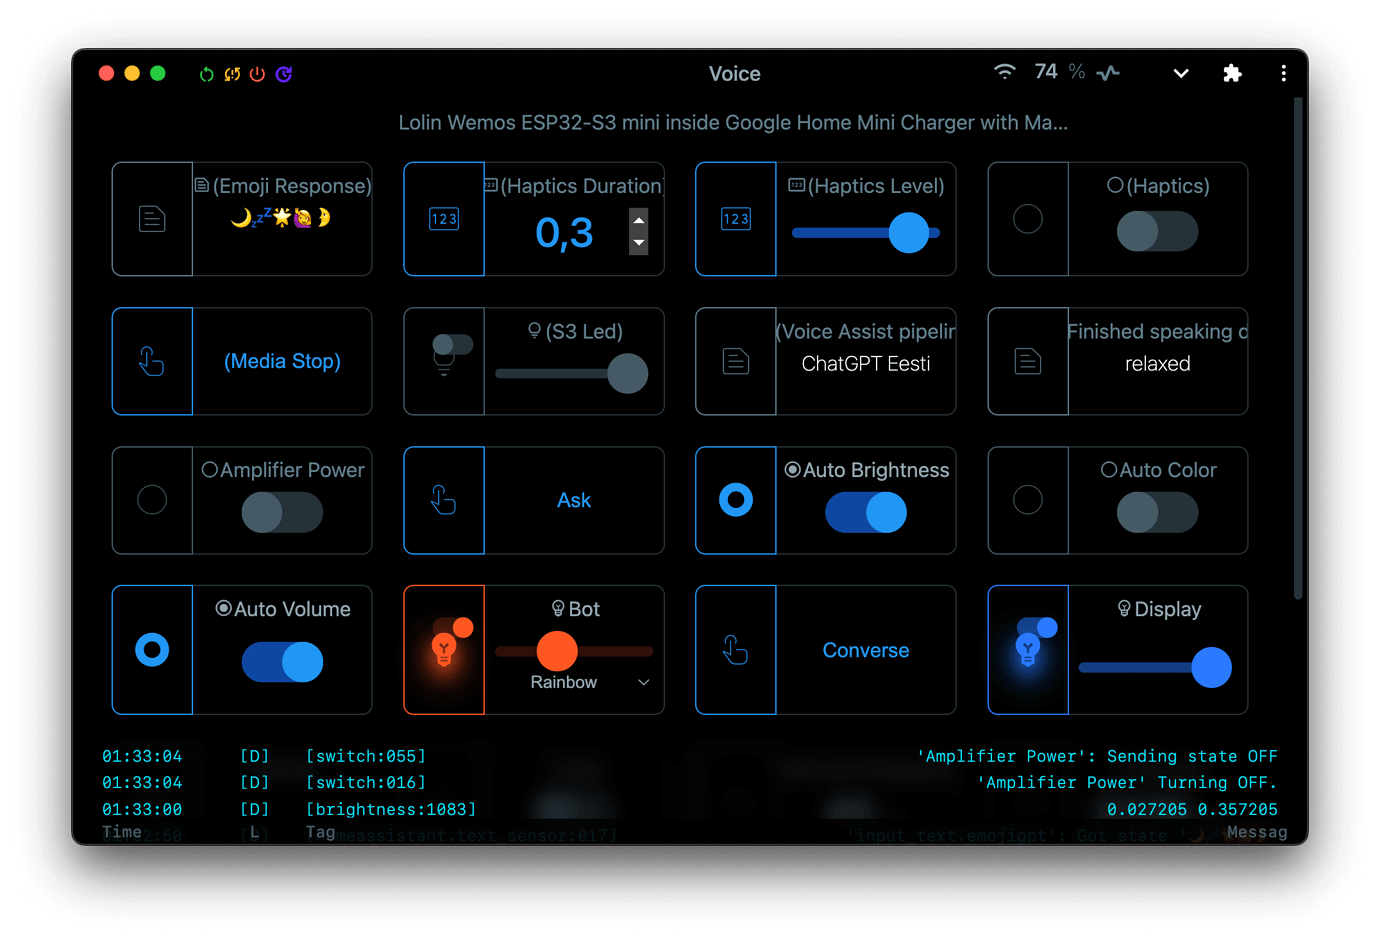Screen dimensions: 1380x940
Task: Enable the Amplifier Power switch
Action: coord(282,511)
